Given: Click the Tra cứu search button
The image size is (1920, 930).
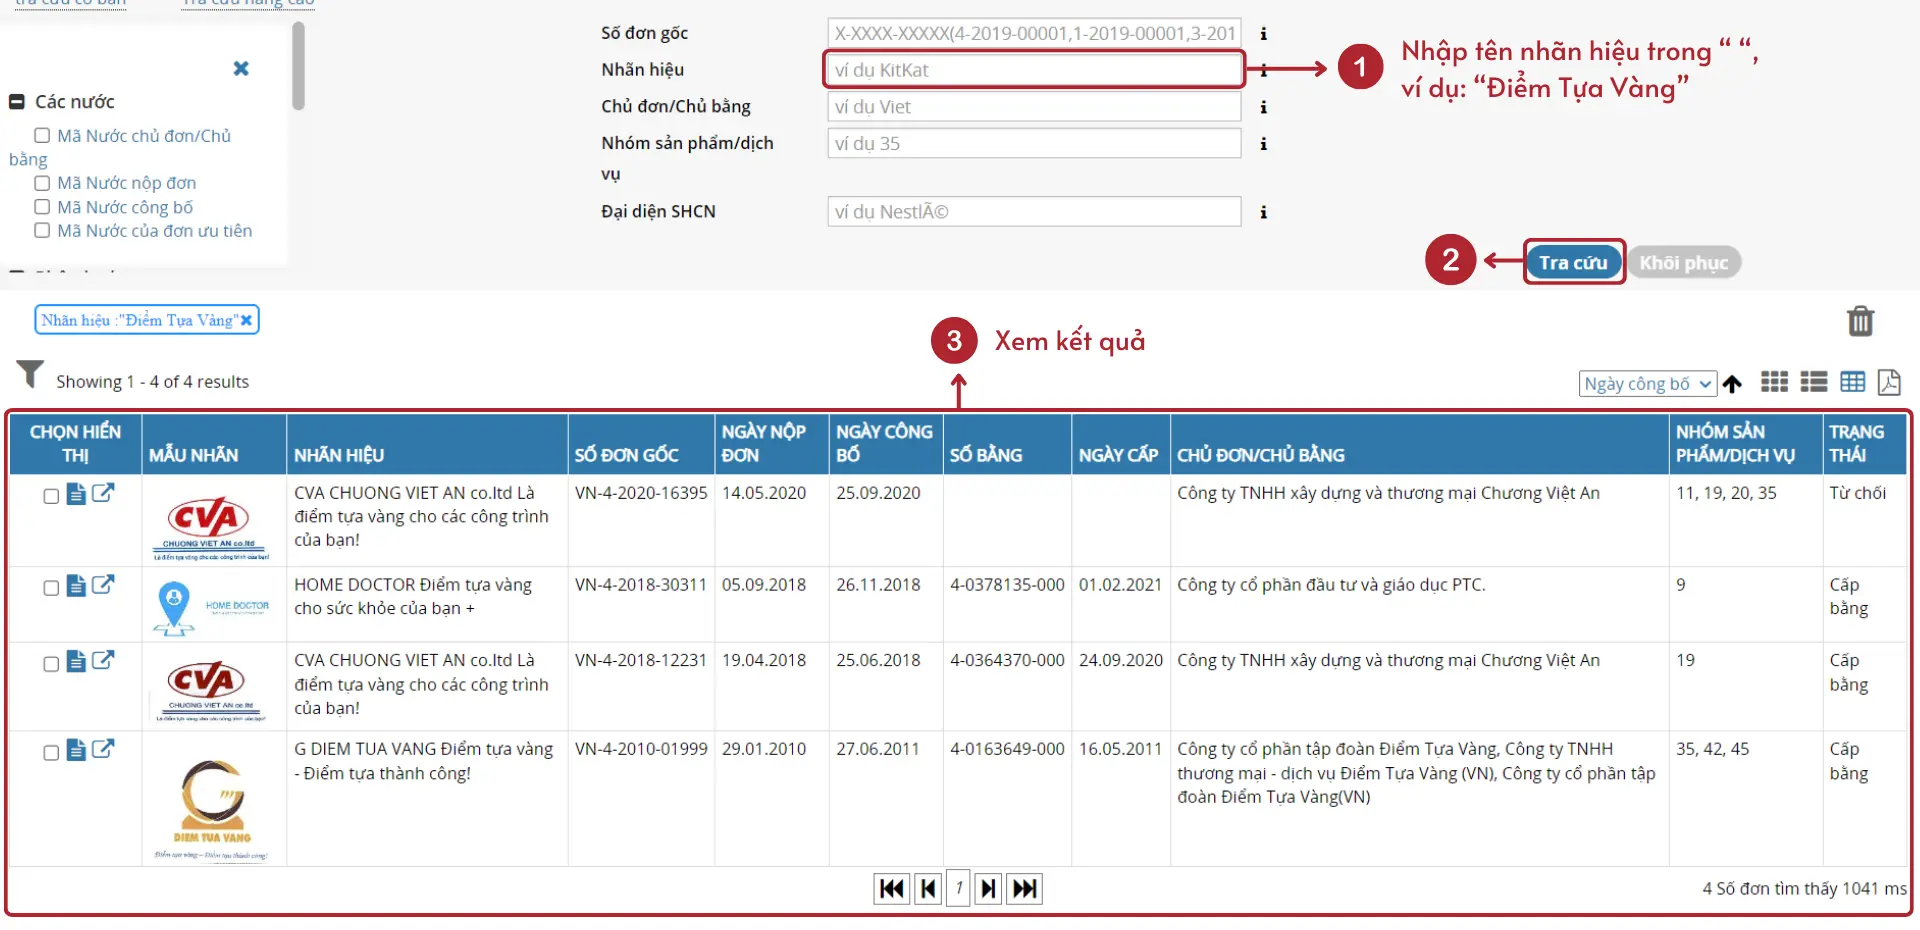Looking at the screenshot, I should [x=1573, y=263].
